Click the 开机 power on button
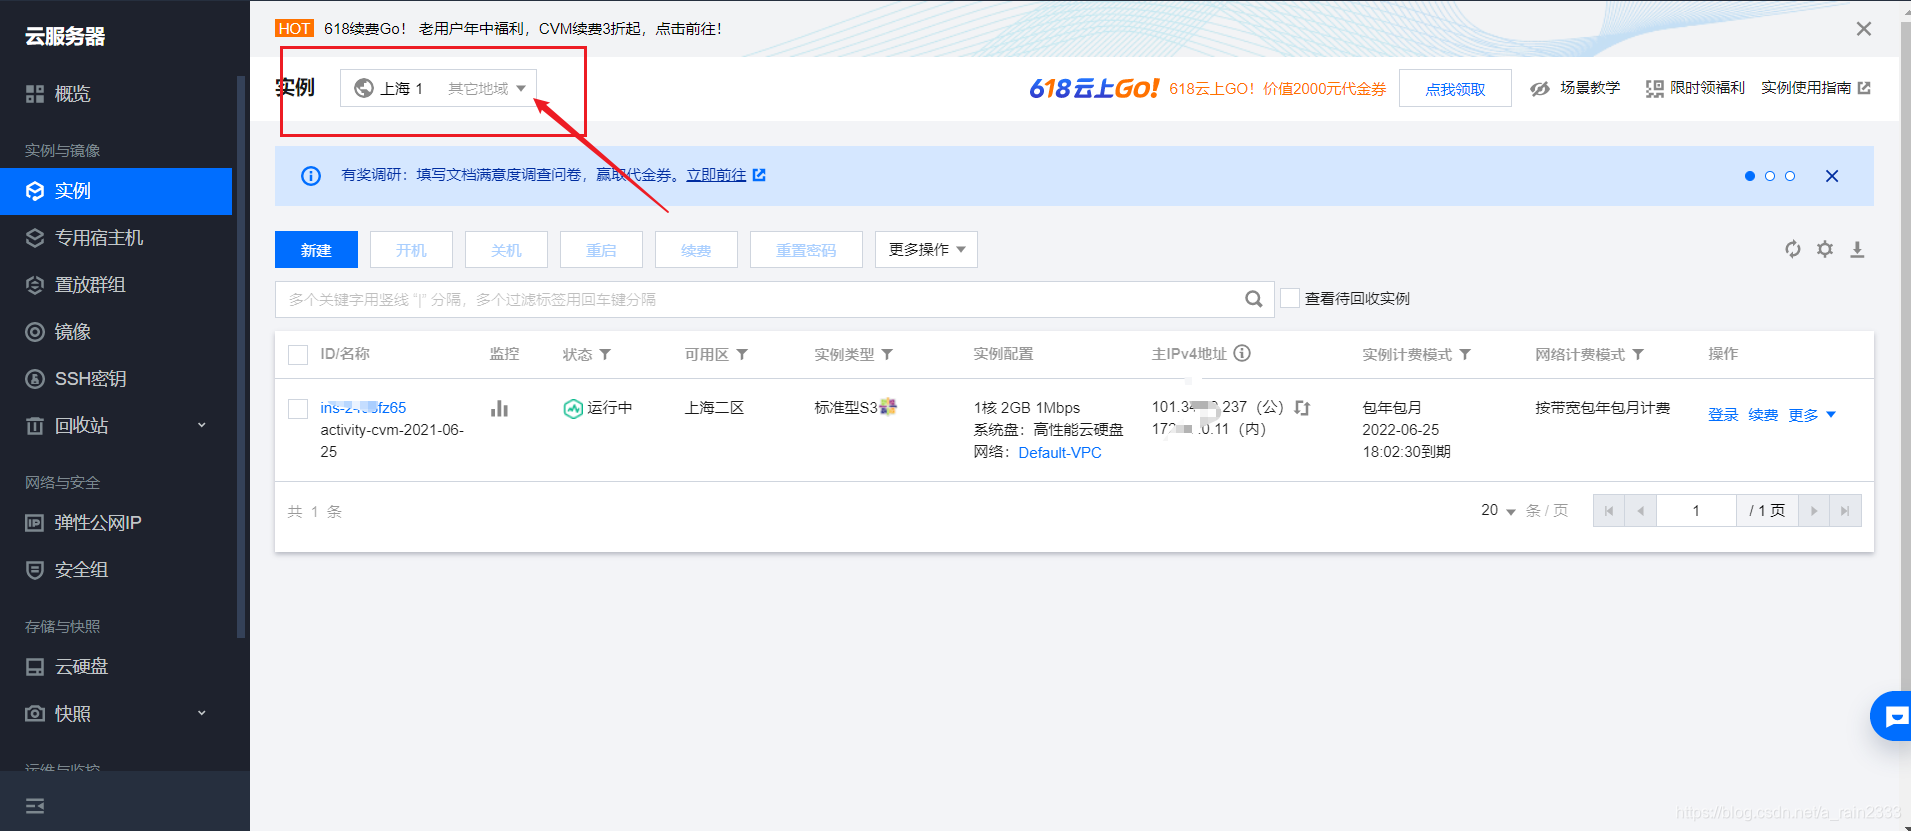Screen dimensions: 1911x831 tap(411, 250)
